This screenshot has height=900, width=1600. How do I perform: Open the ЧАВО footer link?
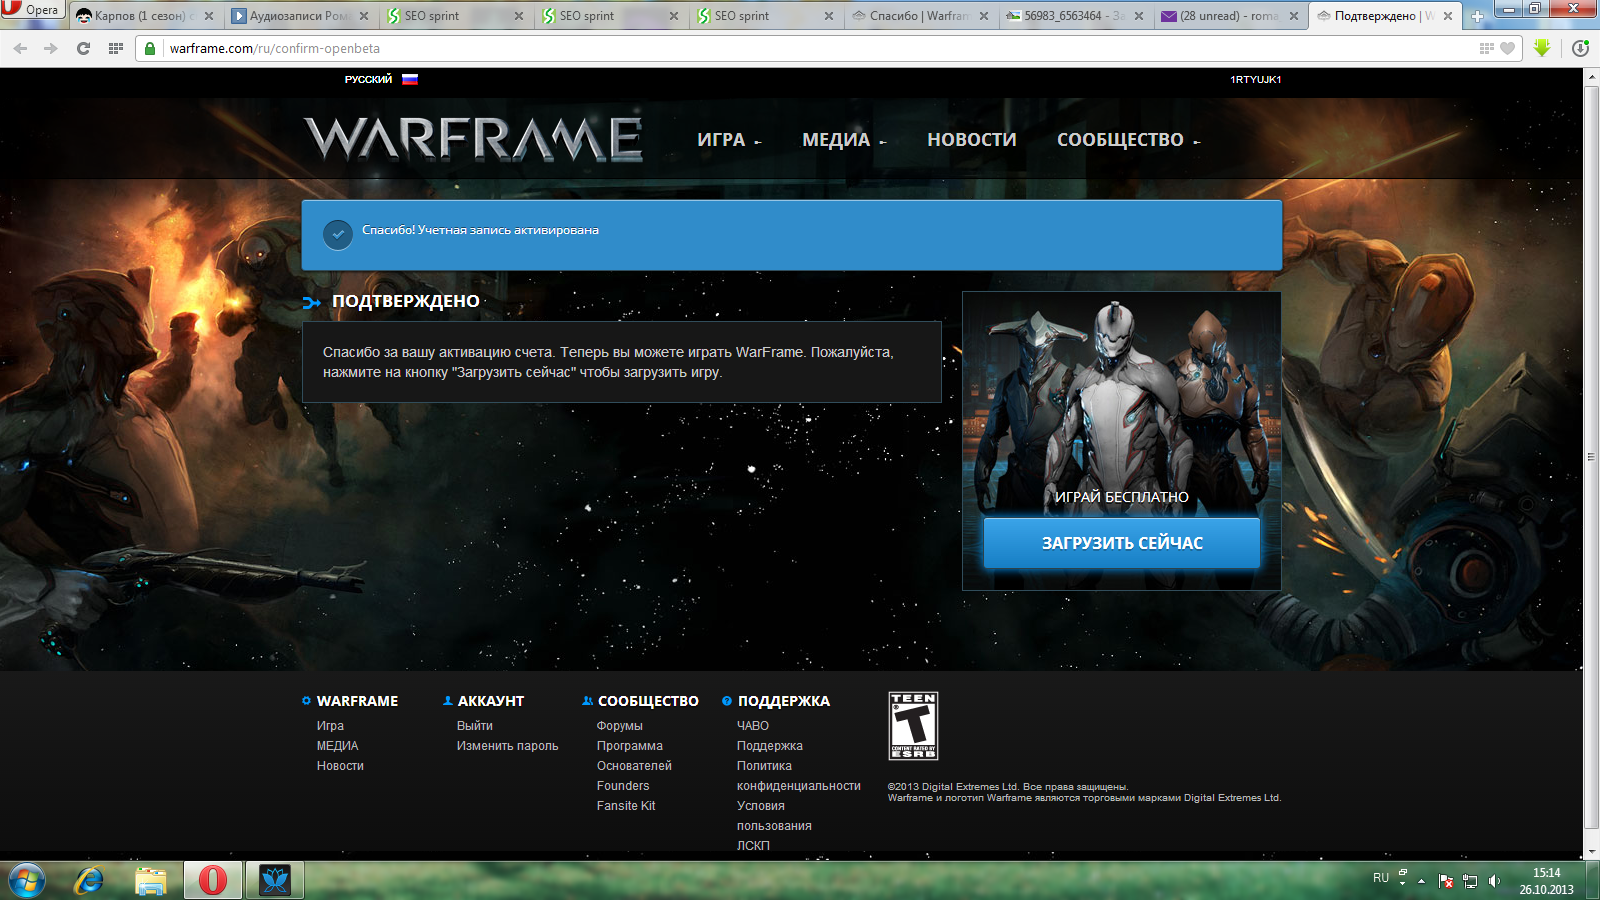coord(753,726)
